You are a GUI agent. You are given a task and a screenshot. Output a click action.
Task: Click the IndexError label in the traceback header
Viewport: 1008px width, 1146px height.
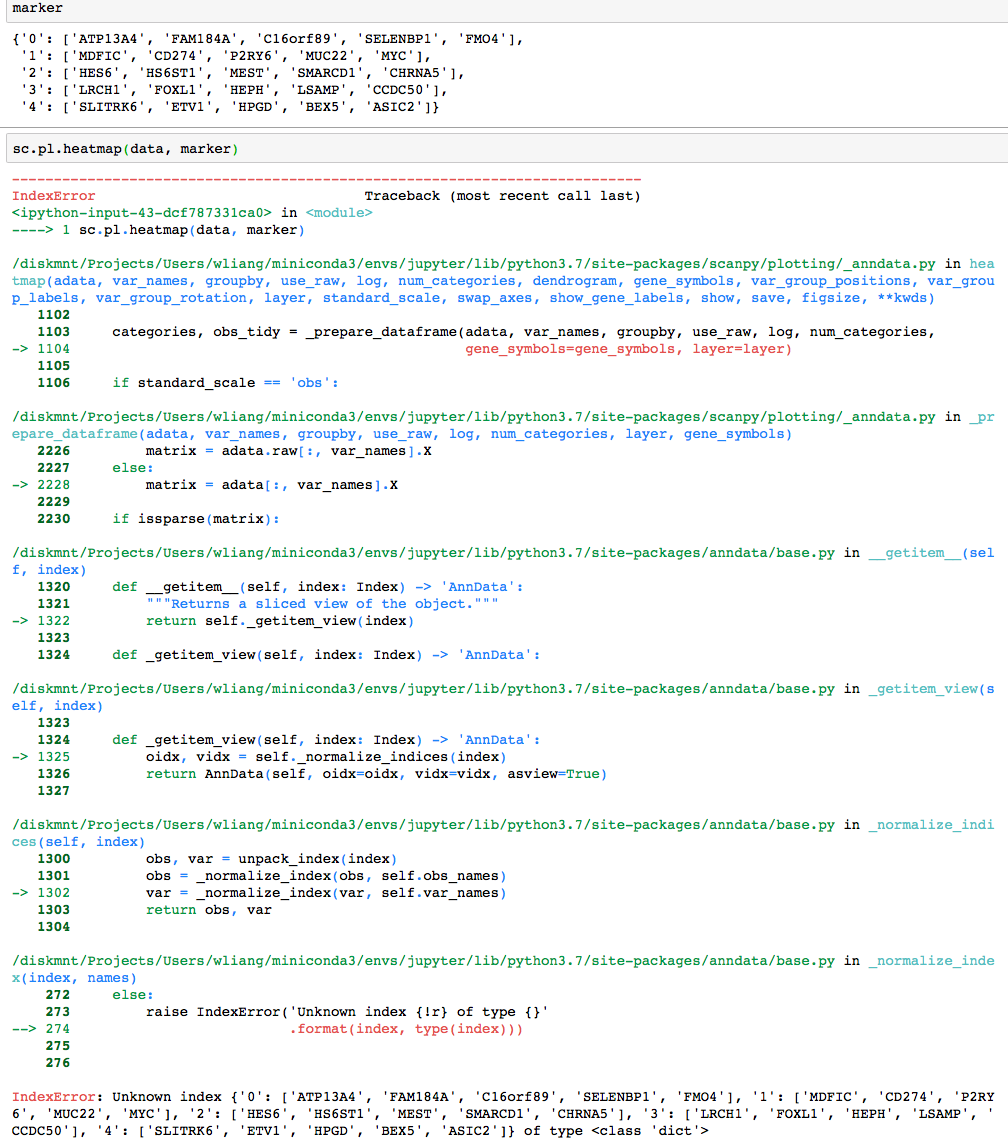(x=42, y=196)
